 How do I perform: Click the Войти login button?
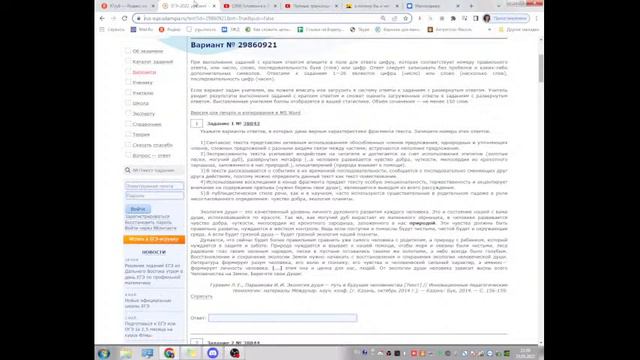click(x=138, y=209)
